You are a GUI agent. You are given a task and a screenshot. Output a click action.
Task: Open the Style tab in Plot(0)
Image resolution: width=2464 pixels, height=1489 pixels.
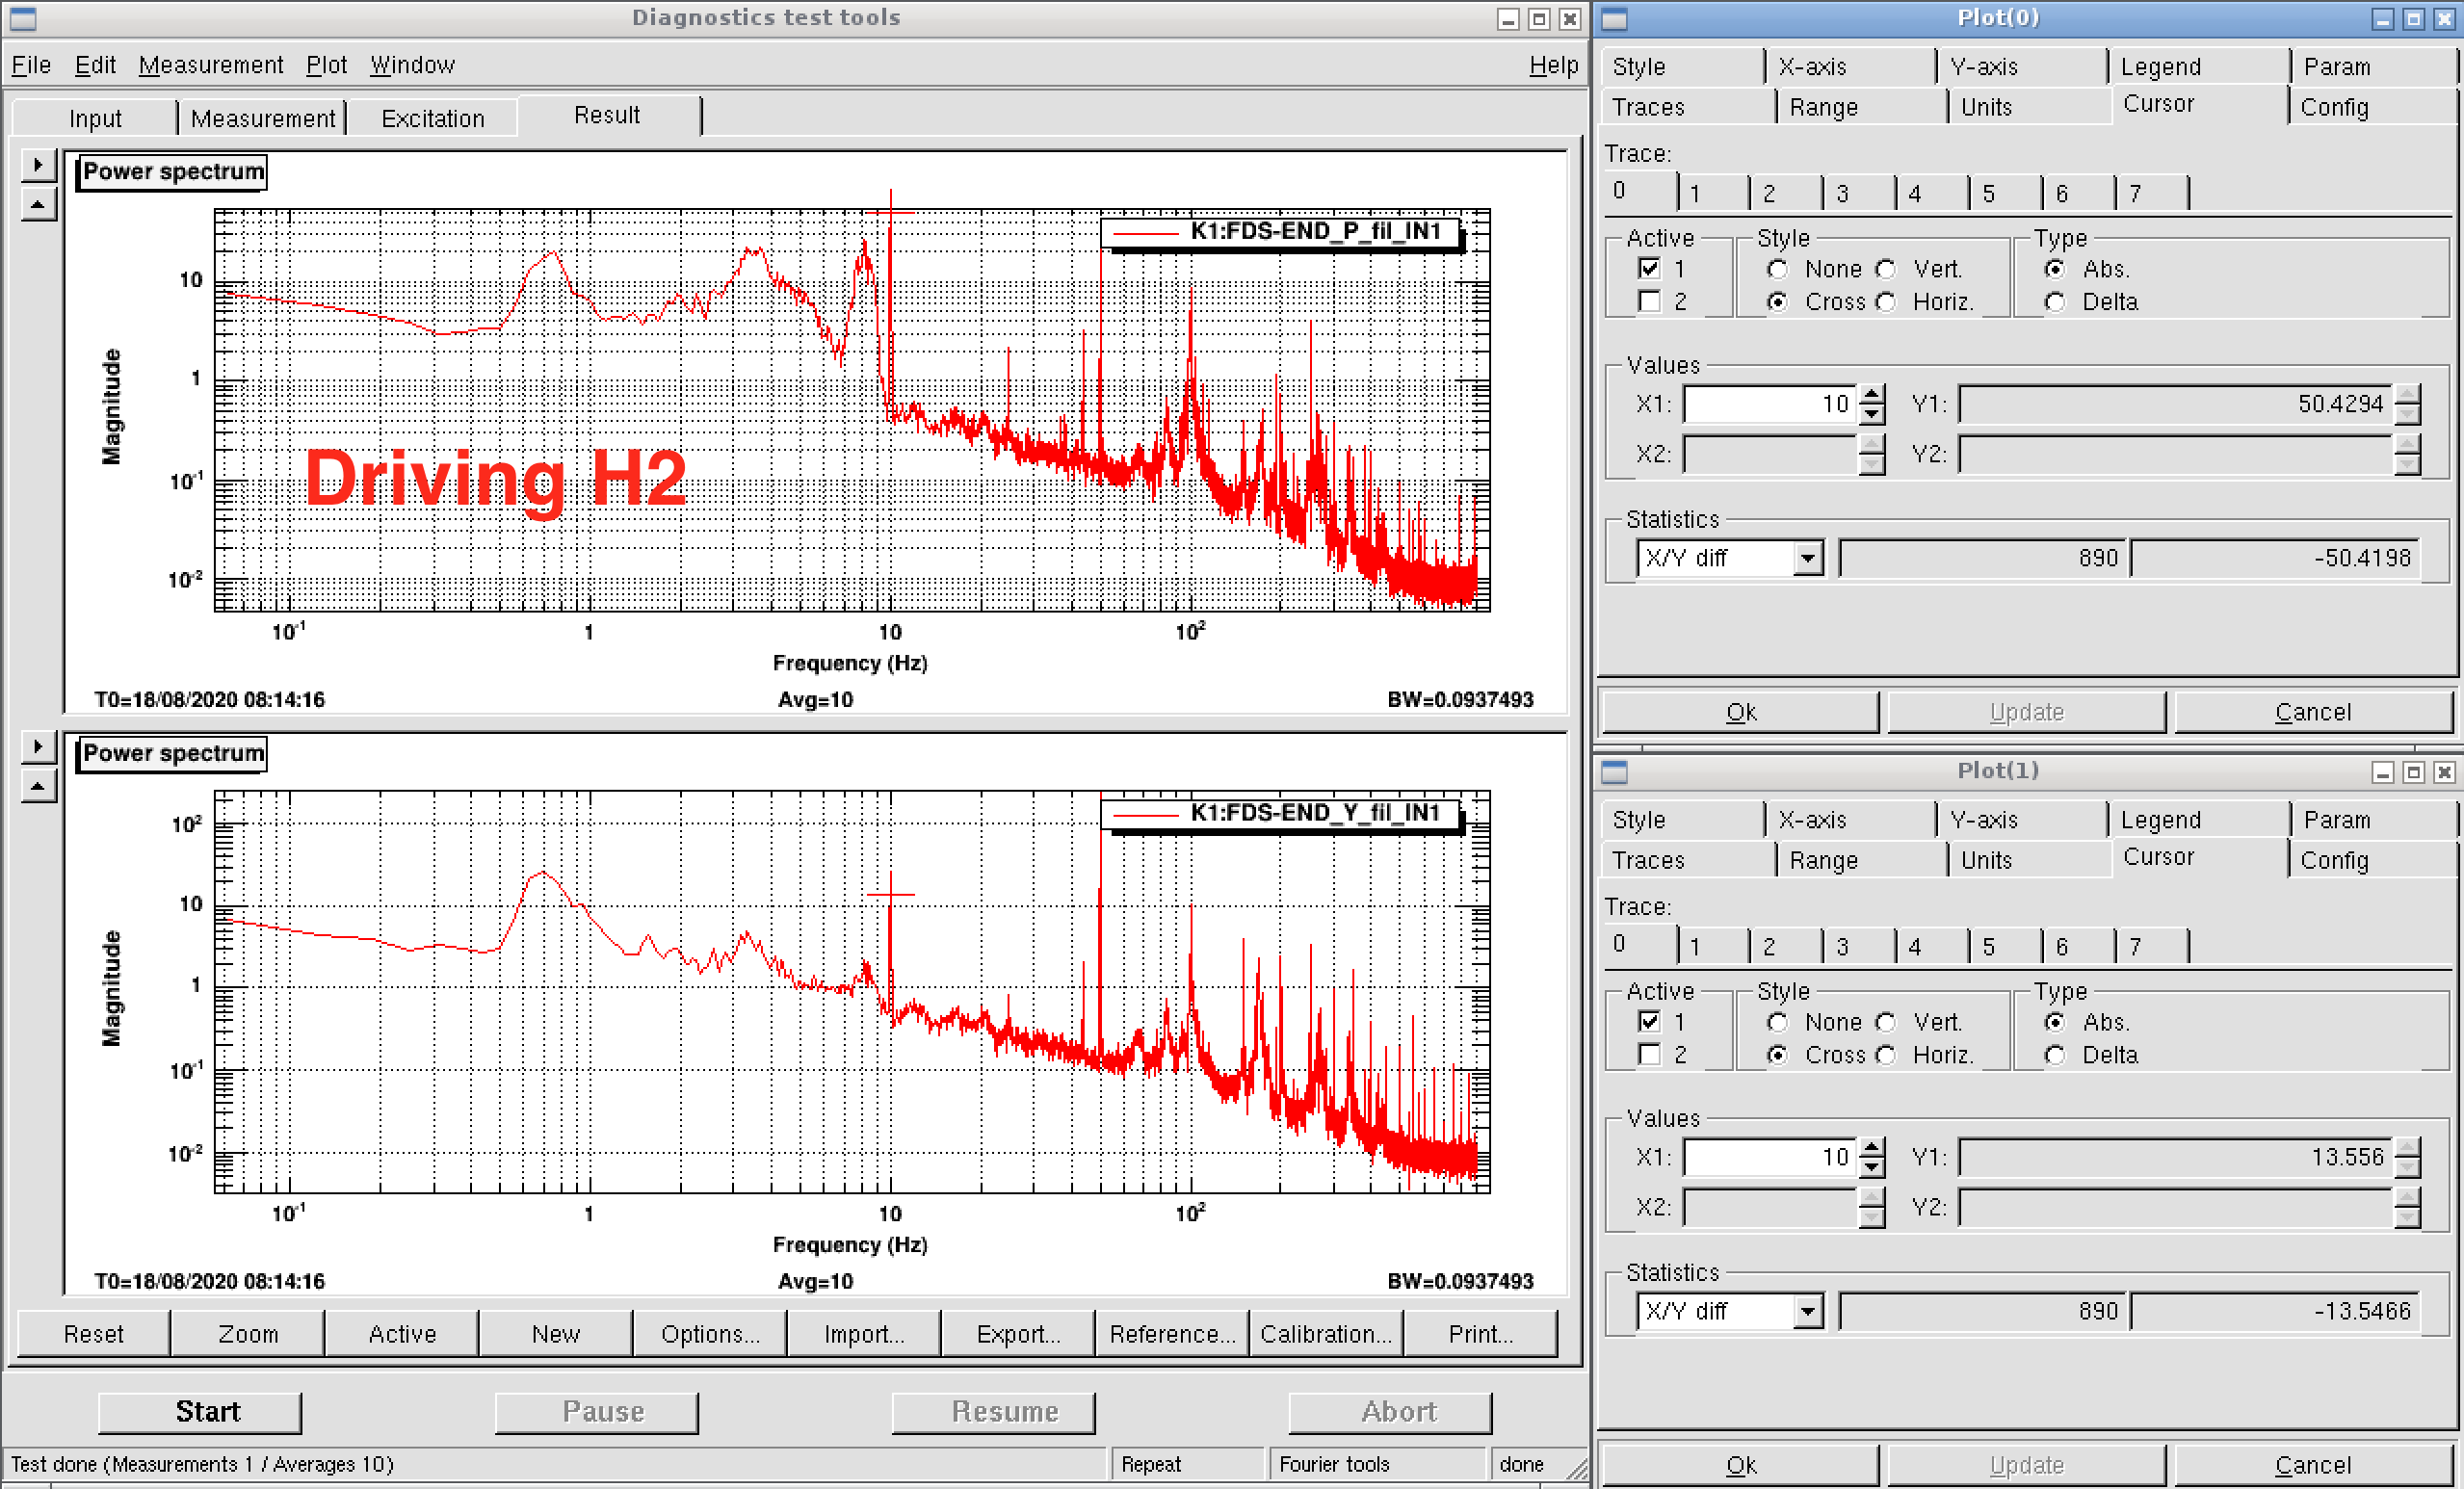1681,67
